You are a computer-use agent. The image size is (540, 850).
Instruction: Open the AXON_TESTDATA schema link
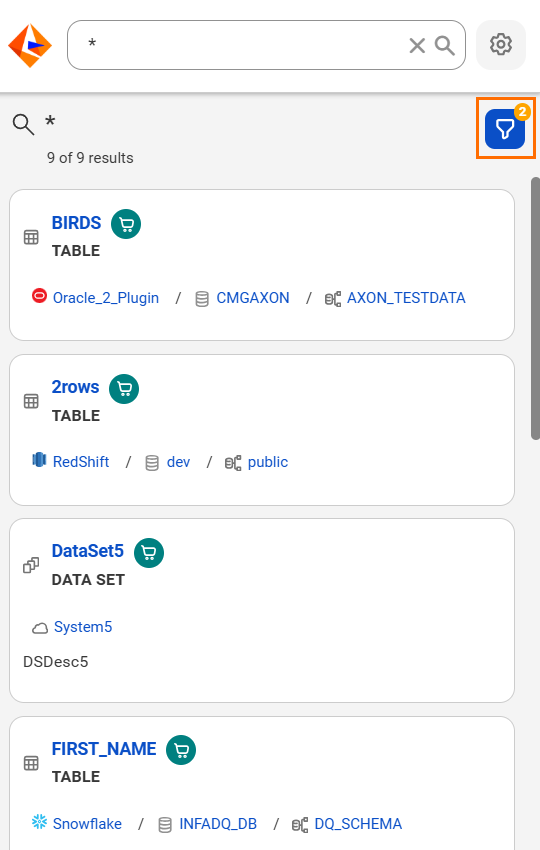tap(406, 298)
